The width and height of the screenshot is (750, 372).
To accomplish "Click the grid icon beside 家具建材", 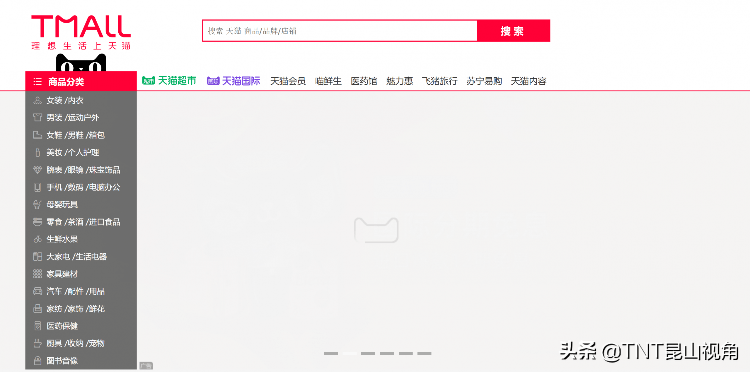I will [37, 274].
